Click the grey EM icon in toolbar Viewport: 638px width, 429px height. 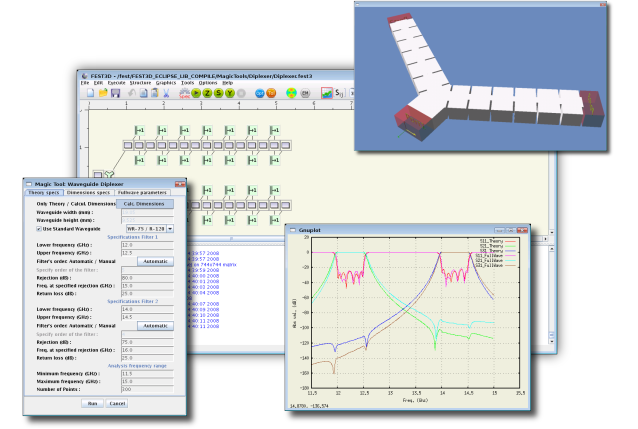(305, 93)
